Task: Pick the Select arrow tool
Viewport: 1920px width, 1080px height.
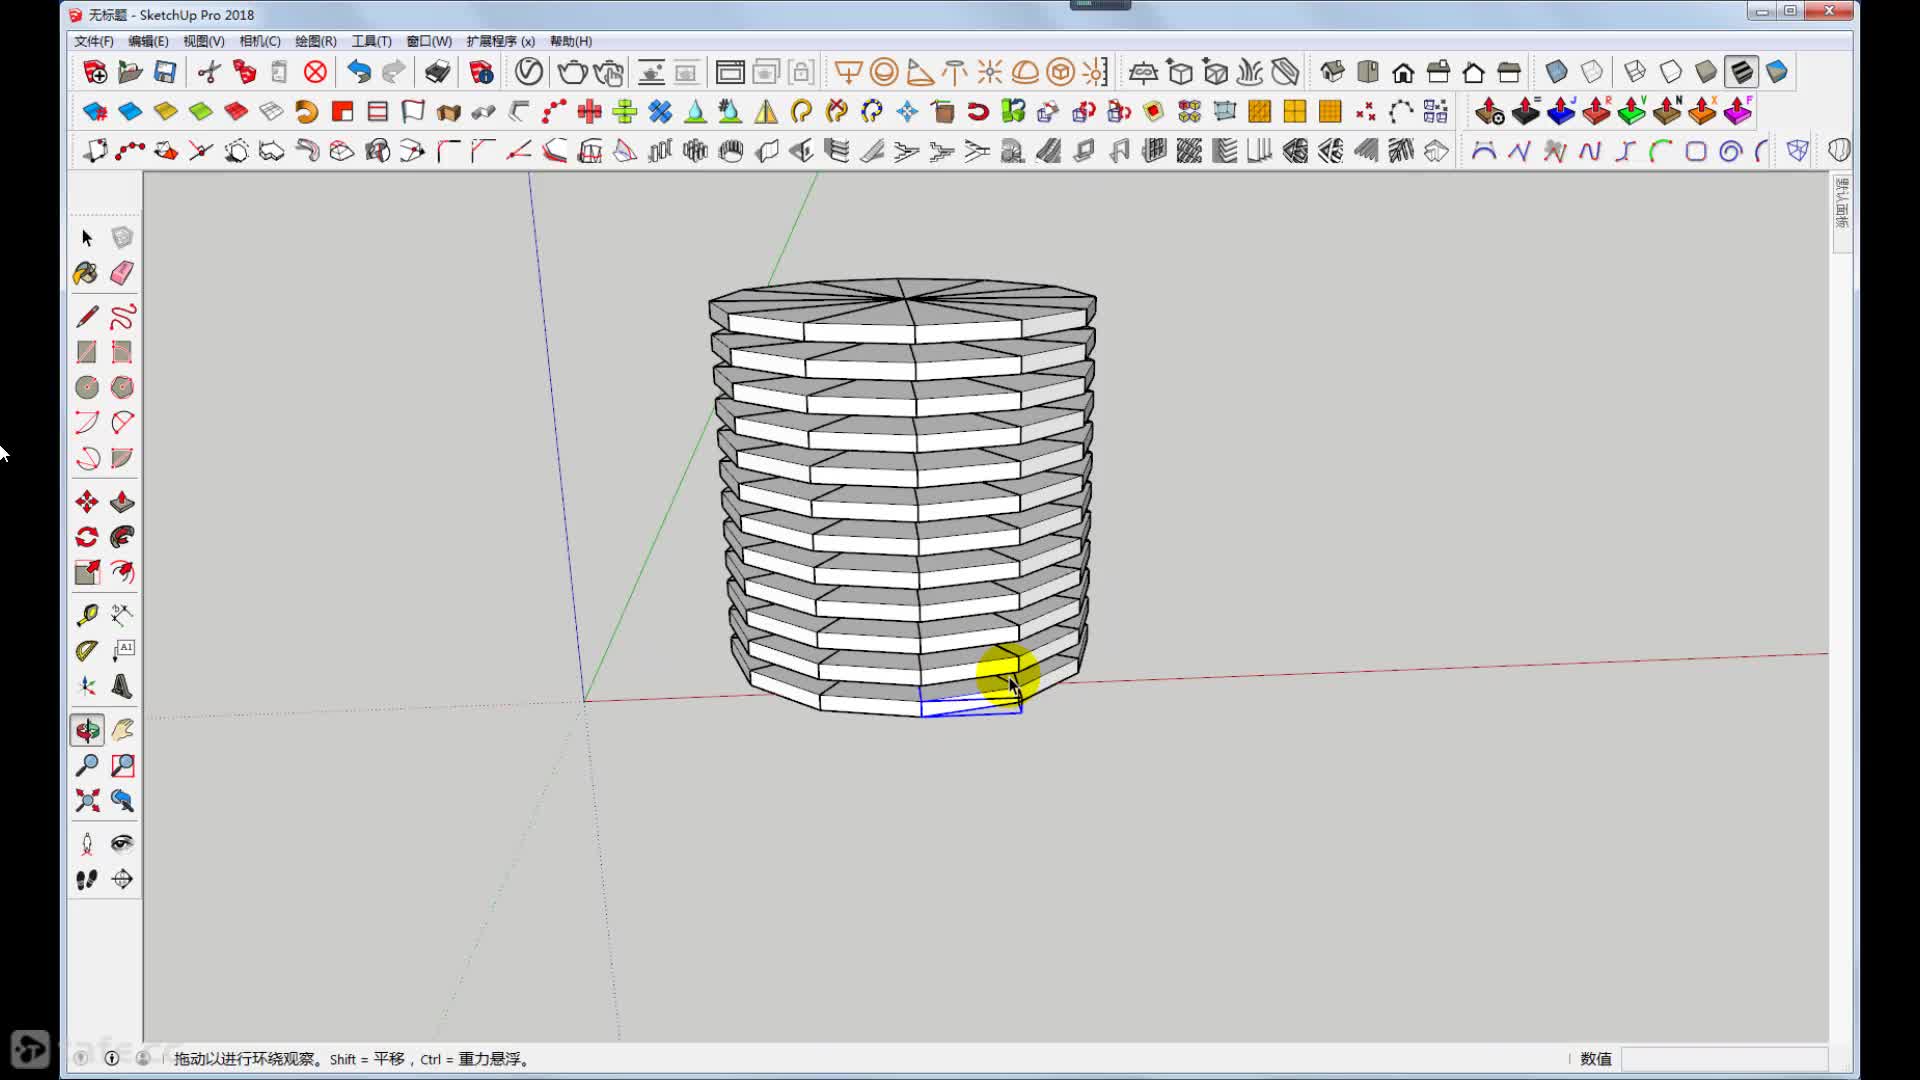Action: click(87, 238)
